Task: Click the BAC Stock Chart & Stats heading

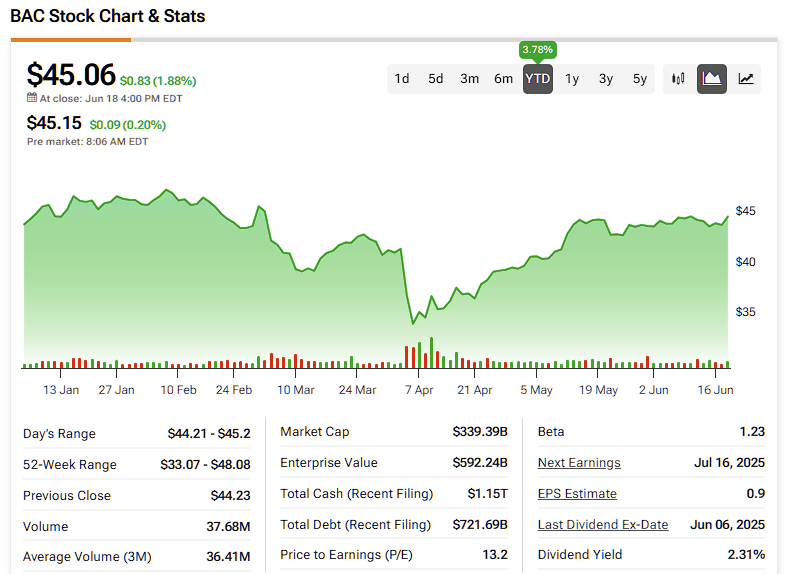Action: point(108,16)
